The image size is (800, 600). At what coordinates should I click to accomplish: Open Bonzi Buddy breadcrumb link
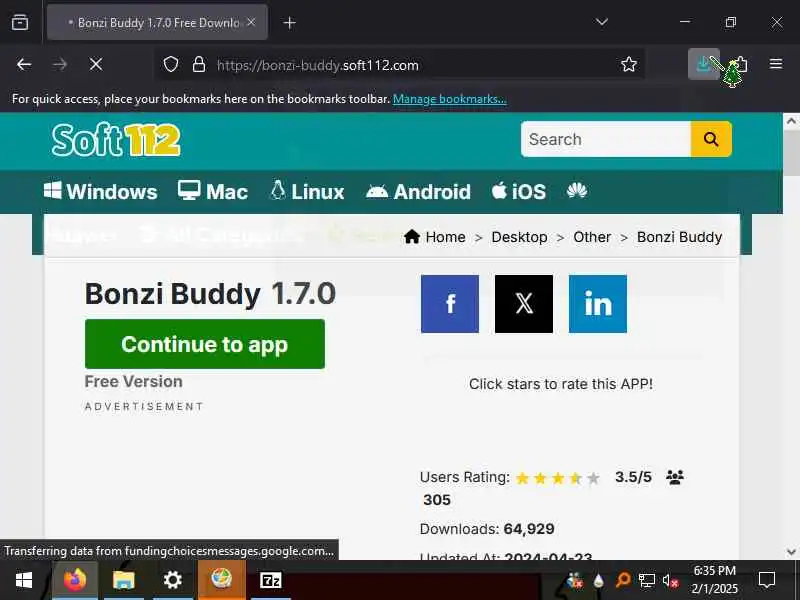click(x=680, y=237)
